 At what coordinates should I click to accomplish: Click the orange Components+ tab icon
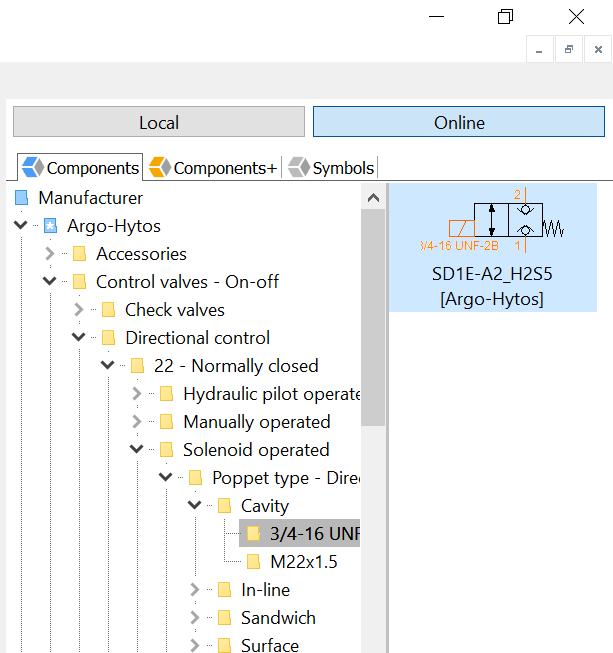[159, 167]
